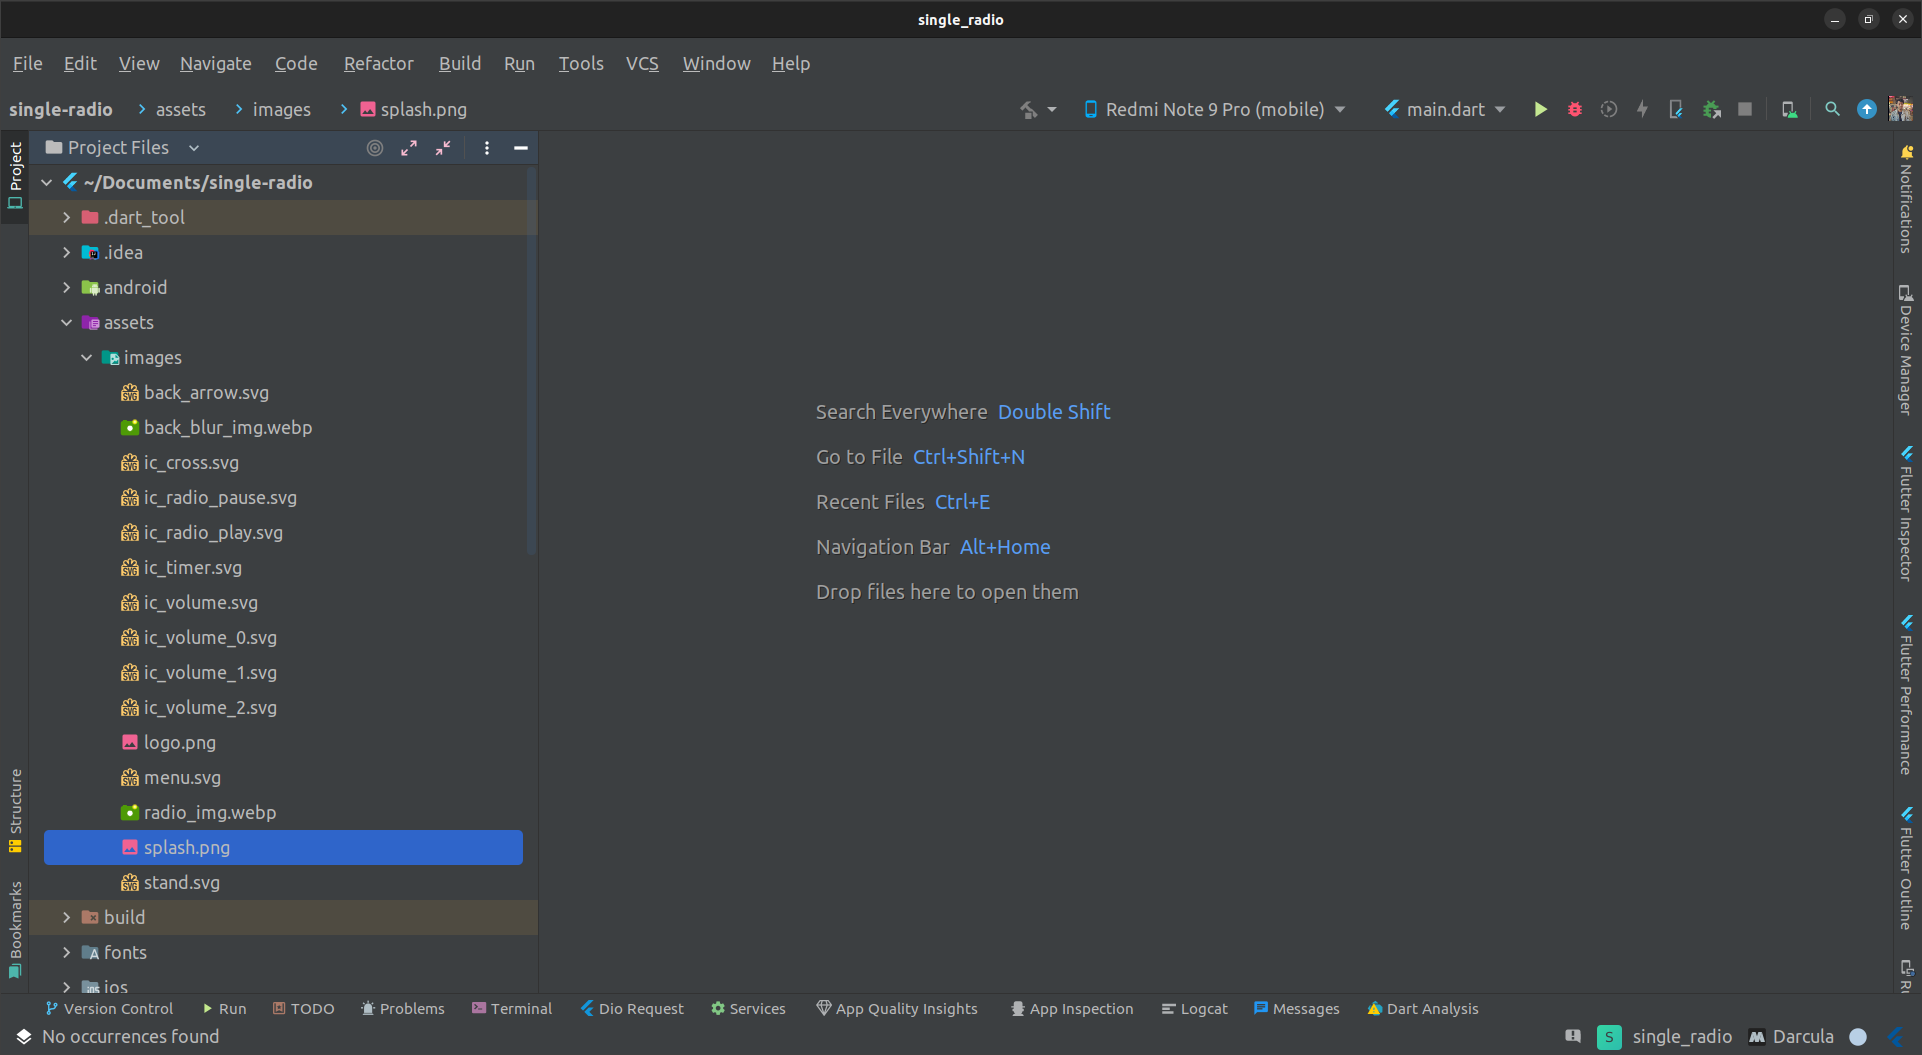Click the status bar layers icon
The height and width of the screenshot is (1055, 1922).
pos(24,1037)
